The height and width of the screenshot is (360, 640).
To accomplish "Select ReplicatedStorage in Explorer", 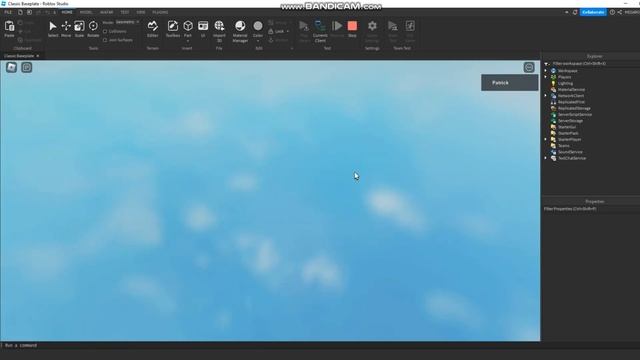I will [x=574, y=108].
